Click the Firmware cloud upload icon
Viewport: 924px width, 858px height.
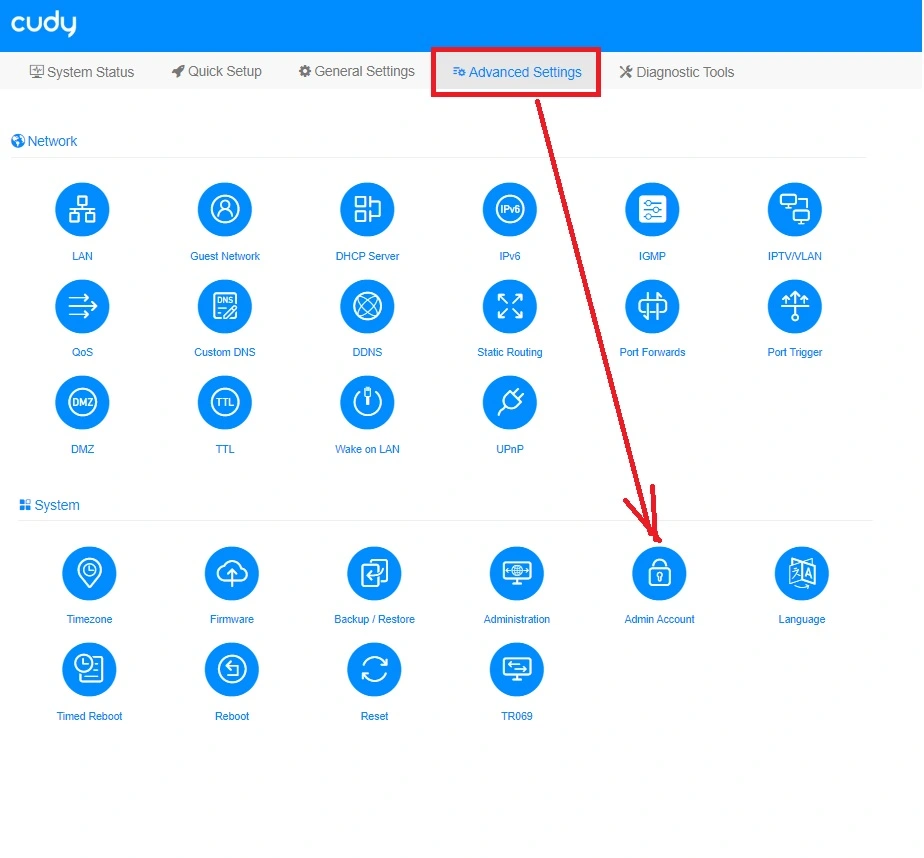(x=232, y=573)
